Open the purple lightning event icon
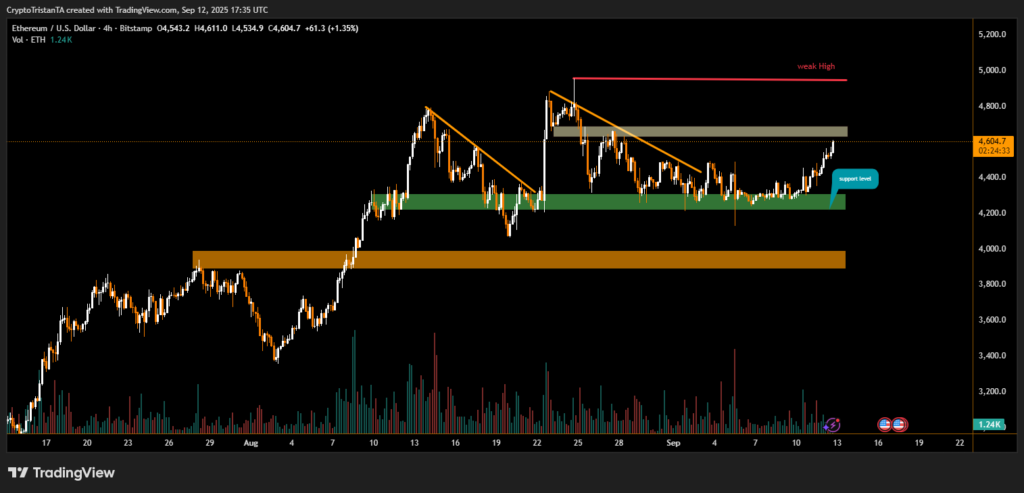This screenshot has height=493, width=1024. pyautogui.click(x=832, y=425)
